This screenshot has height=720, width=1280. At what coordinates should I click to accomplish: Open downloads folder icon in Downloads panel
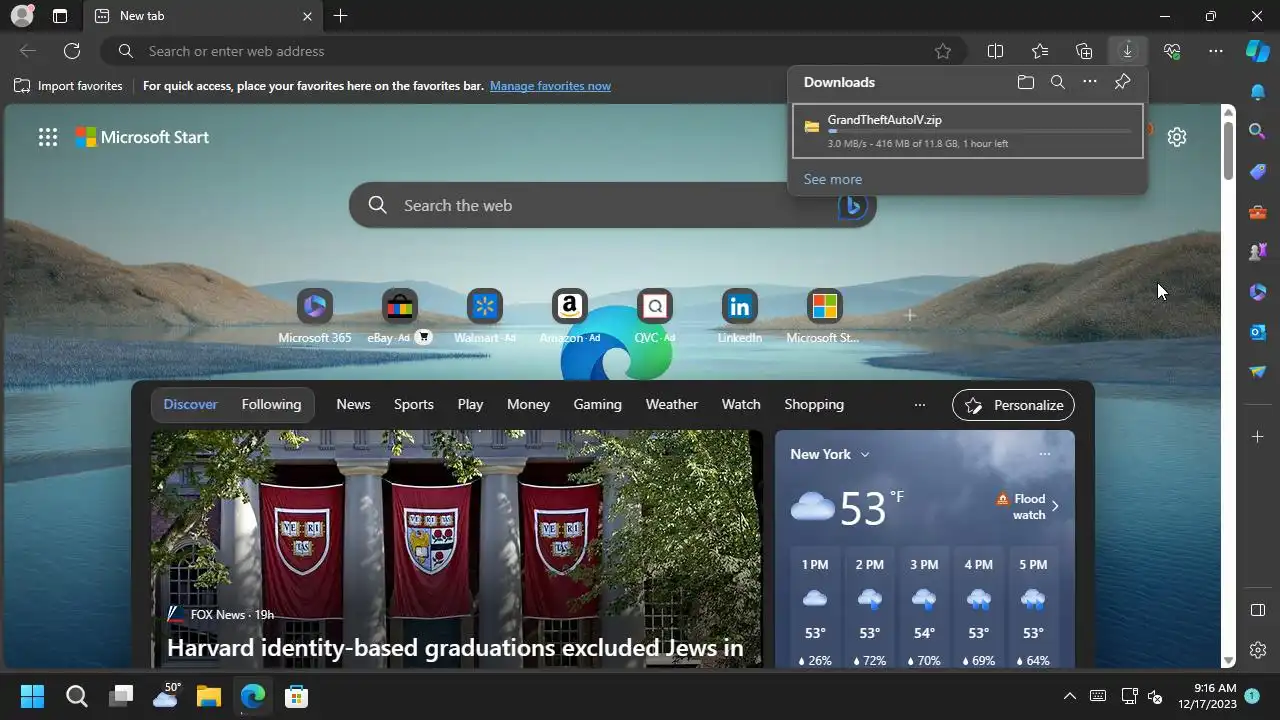tap(1025, 82)
